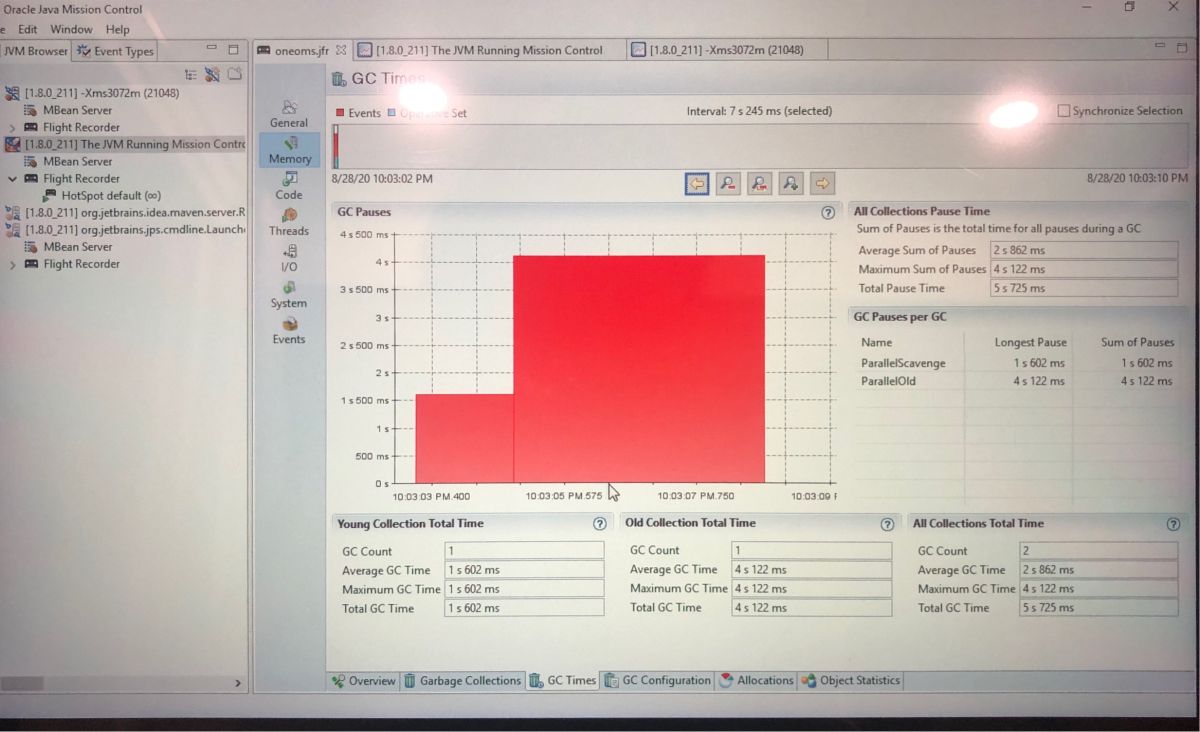
Task: Click the zoom in magnifier button
Action: [790, 183]
